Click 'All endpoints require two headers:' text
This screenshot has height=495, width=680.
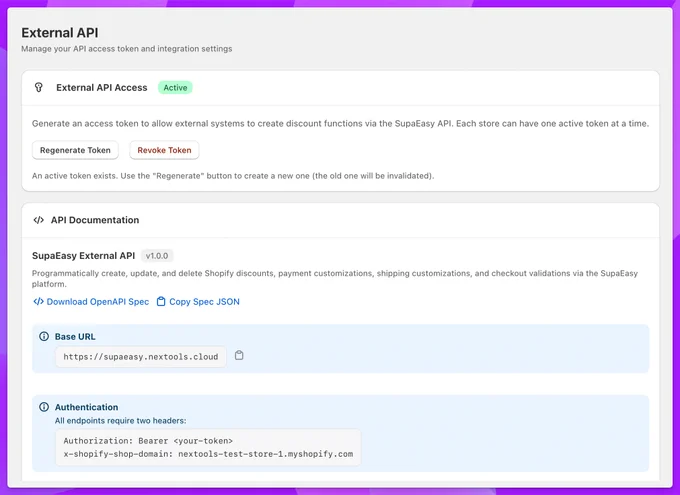pyautogui.click(x=121, y=421)
